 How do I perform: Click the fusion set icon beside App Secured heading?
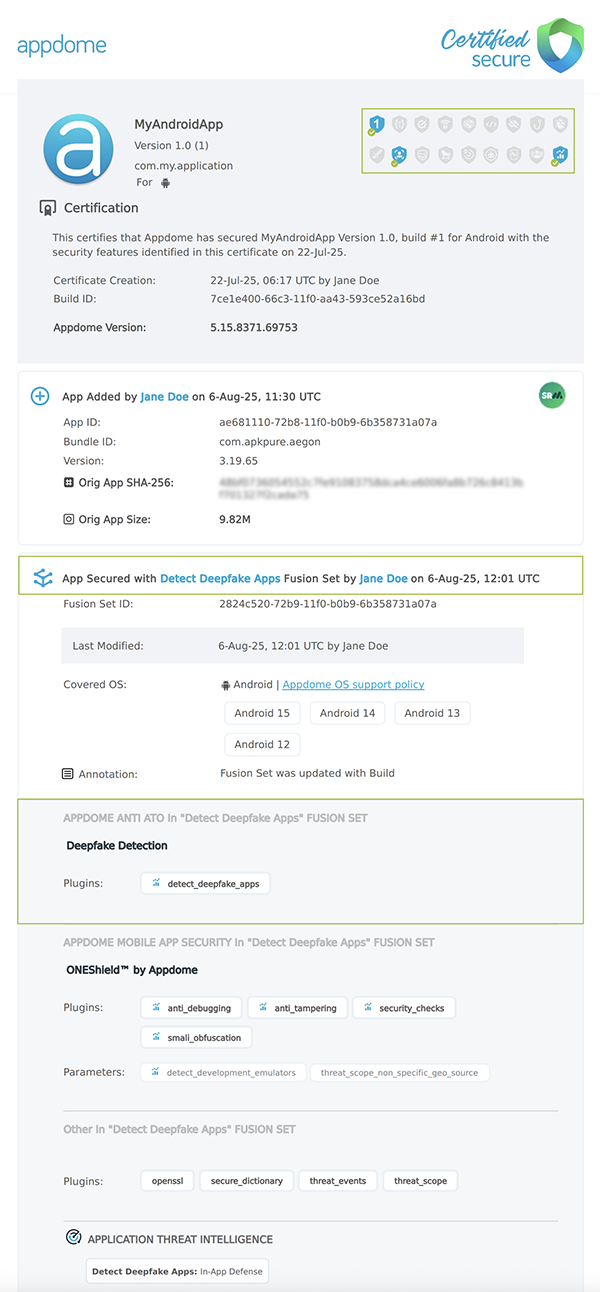point(40,577)
